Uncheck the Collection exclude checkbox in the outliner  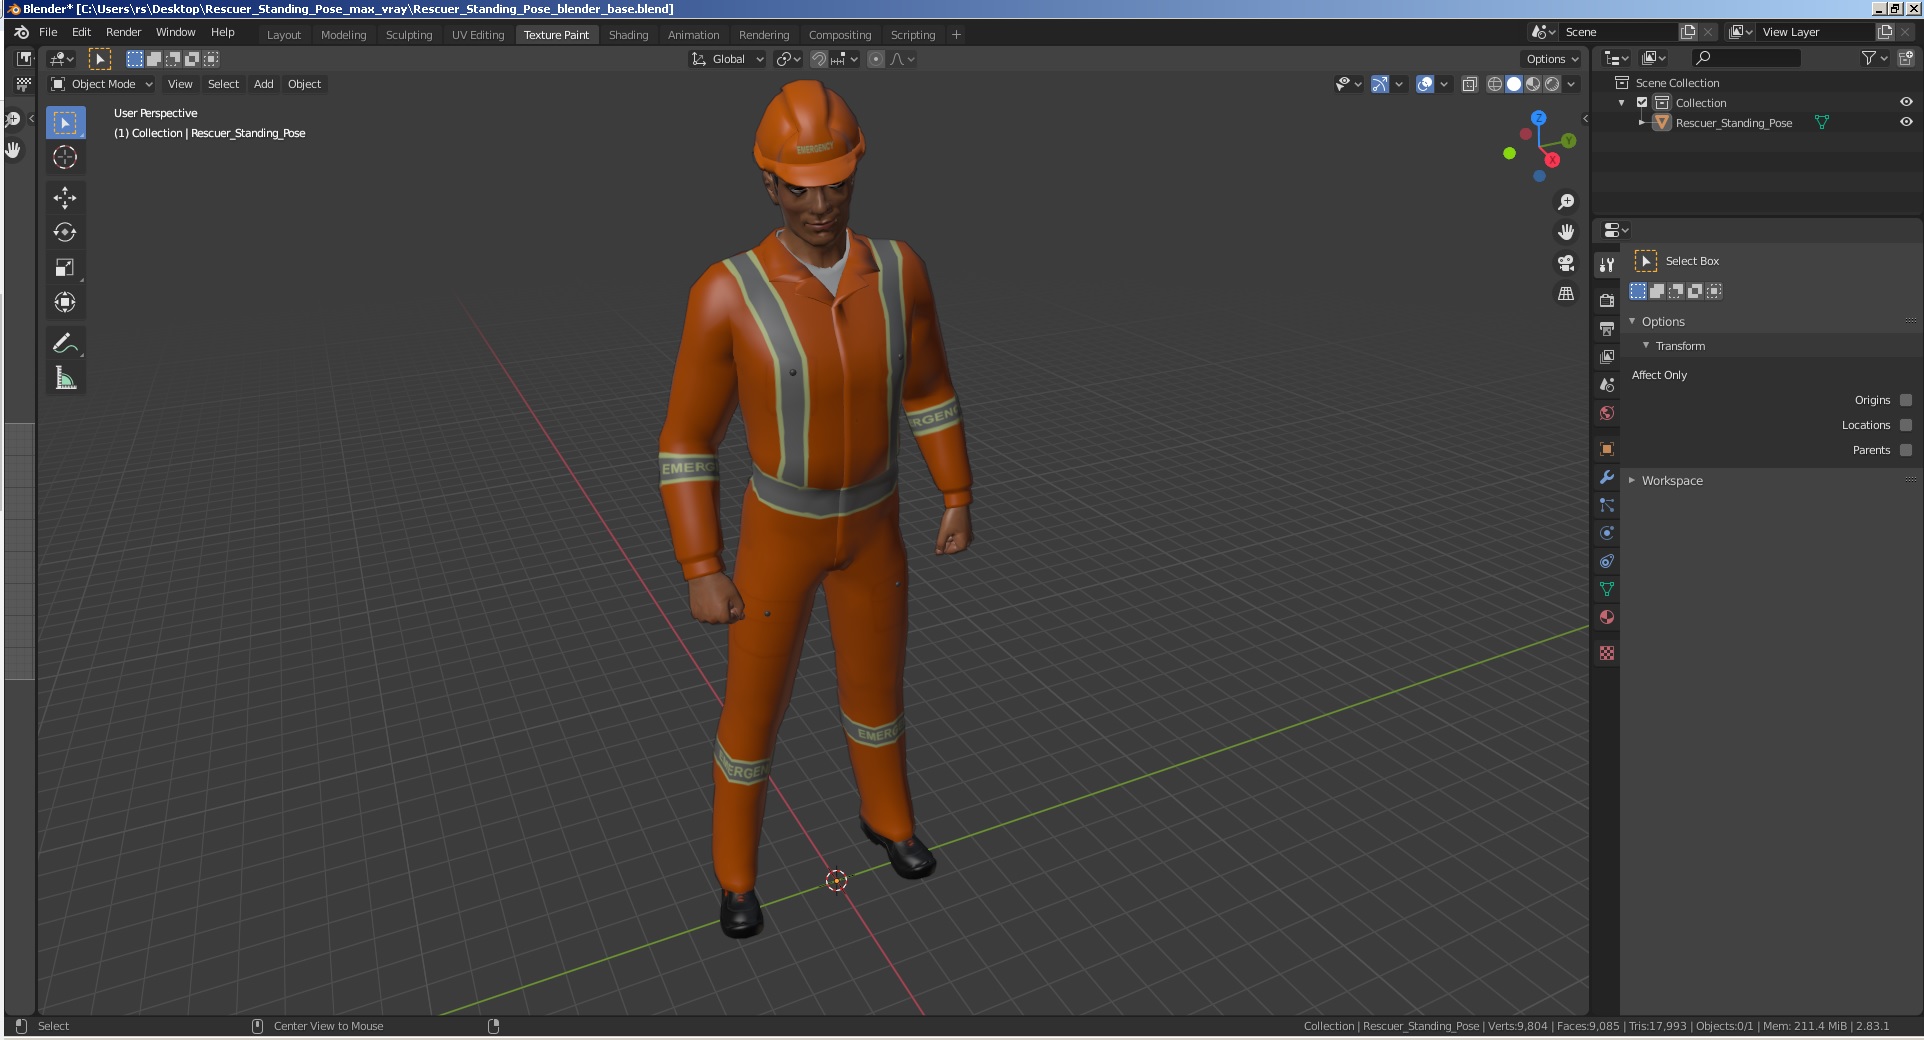pyautogui.click(x=1642, y=103)
